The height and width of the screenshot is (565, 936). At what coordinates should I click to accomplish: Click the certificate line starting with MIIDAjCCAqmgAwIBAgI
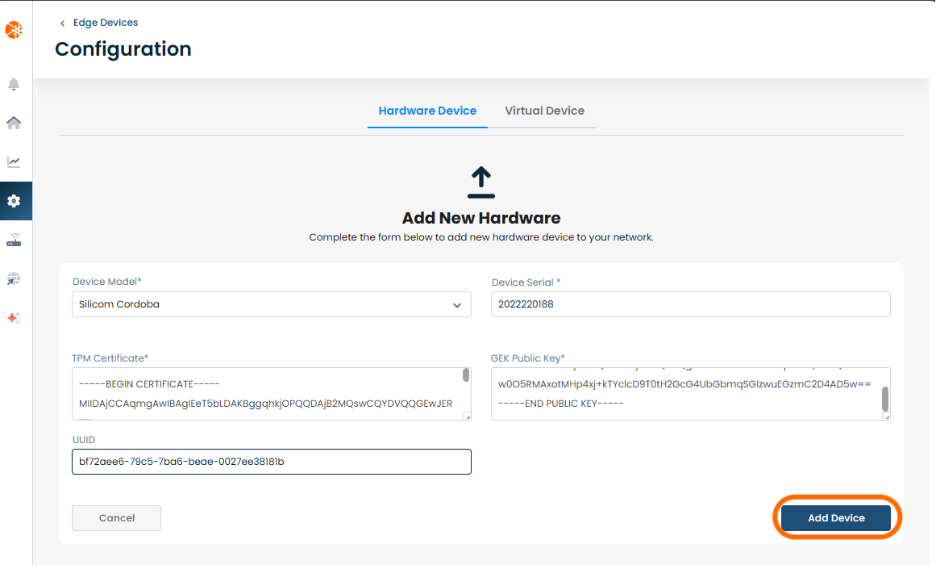(266, 404)
